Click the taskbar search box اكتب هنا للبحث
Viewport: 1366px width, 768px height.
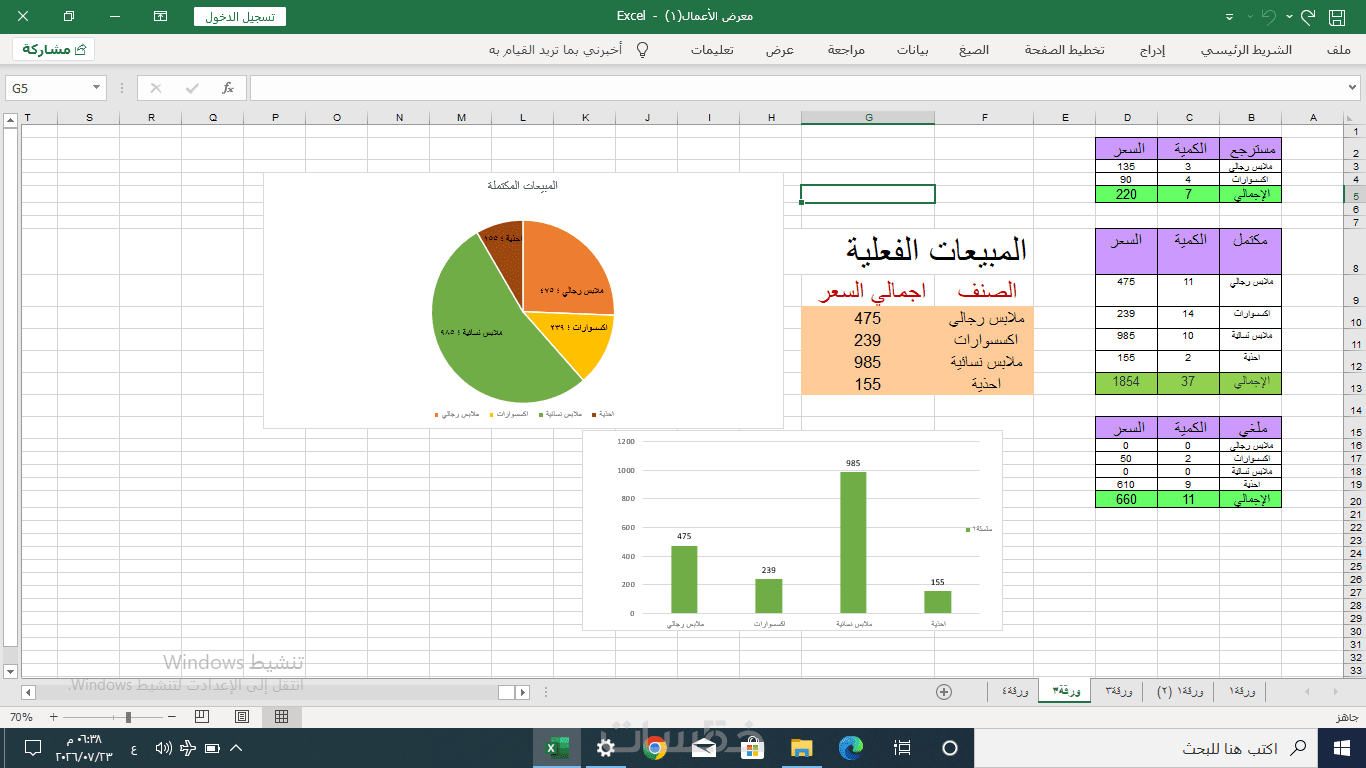pyautogui.click(x=1146, y=747)
